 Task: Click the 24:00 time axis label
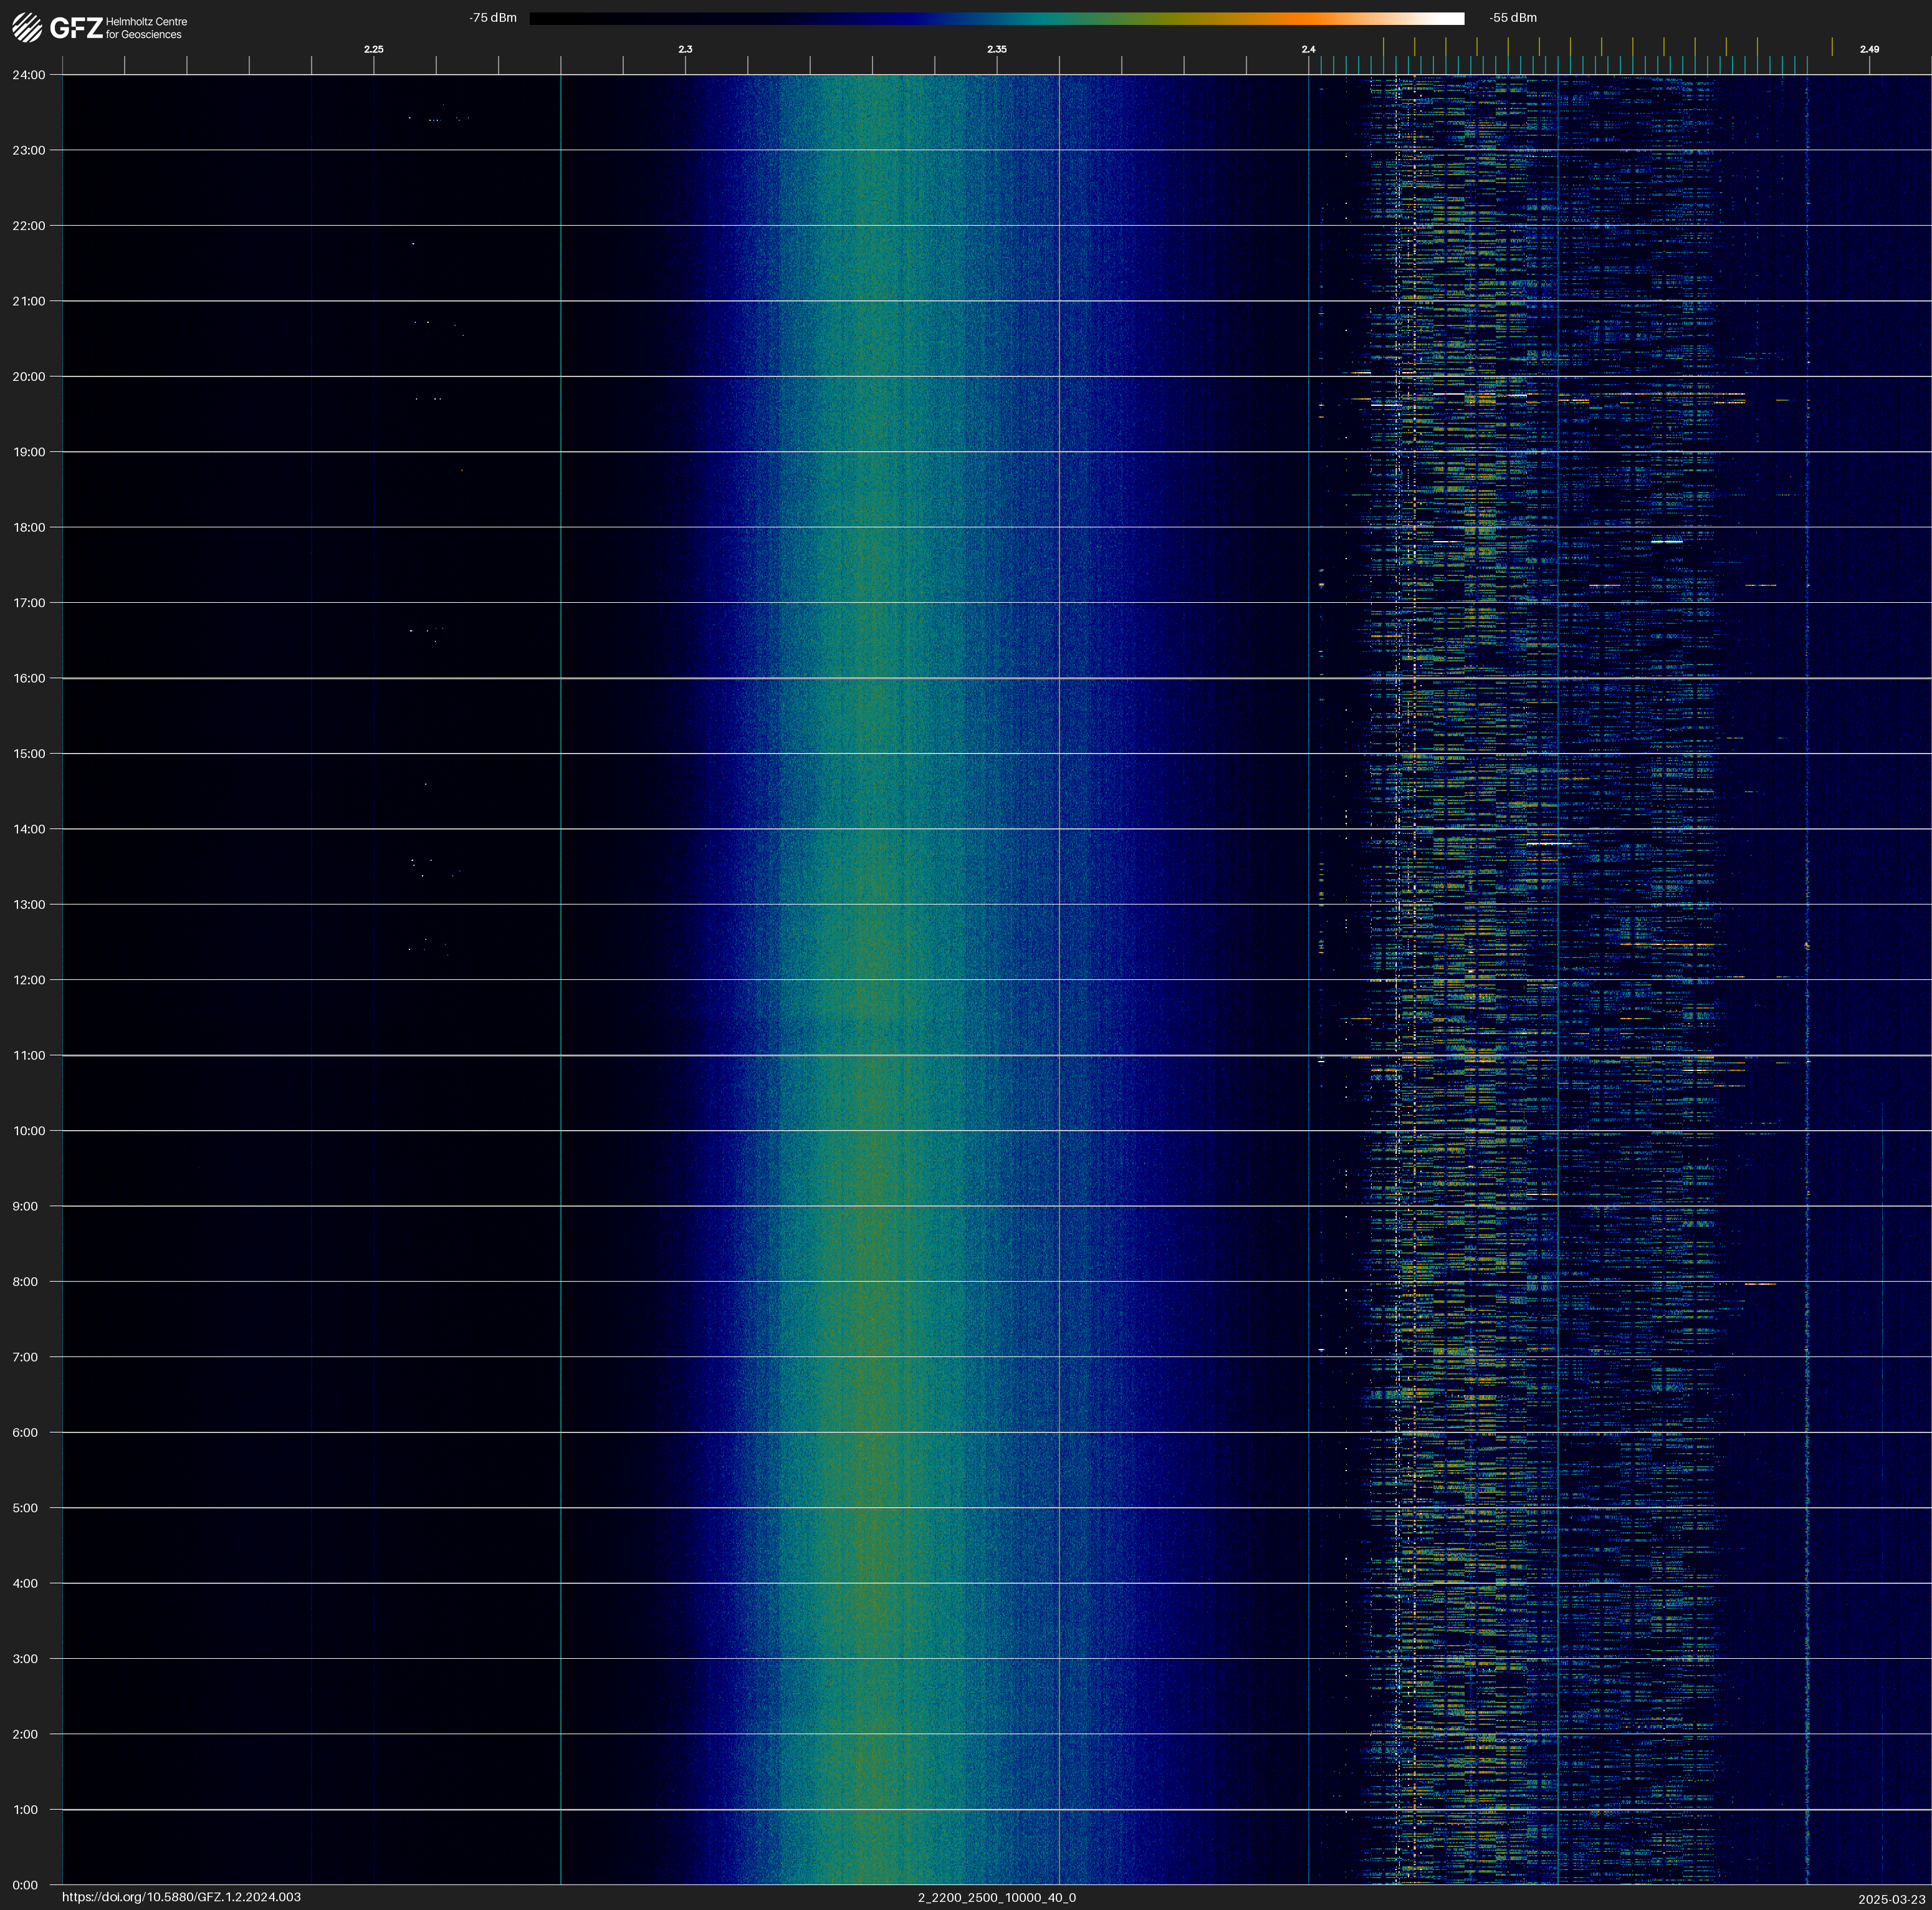click(29, 75)
